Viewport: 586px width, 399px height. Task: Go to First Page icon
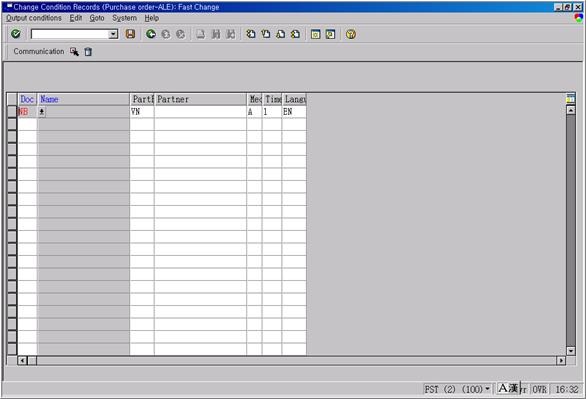(251, 34)
